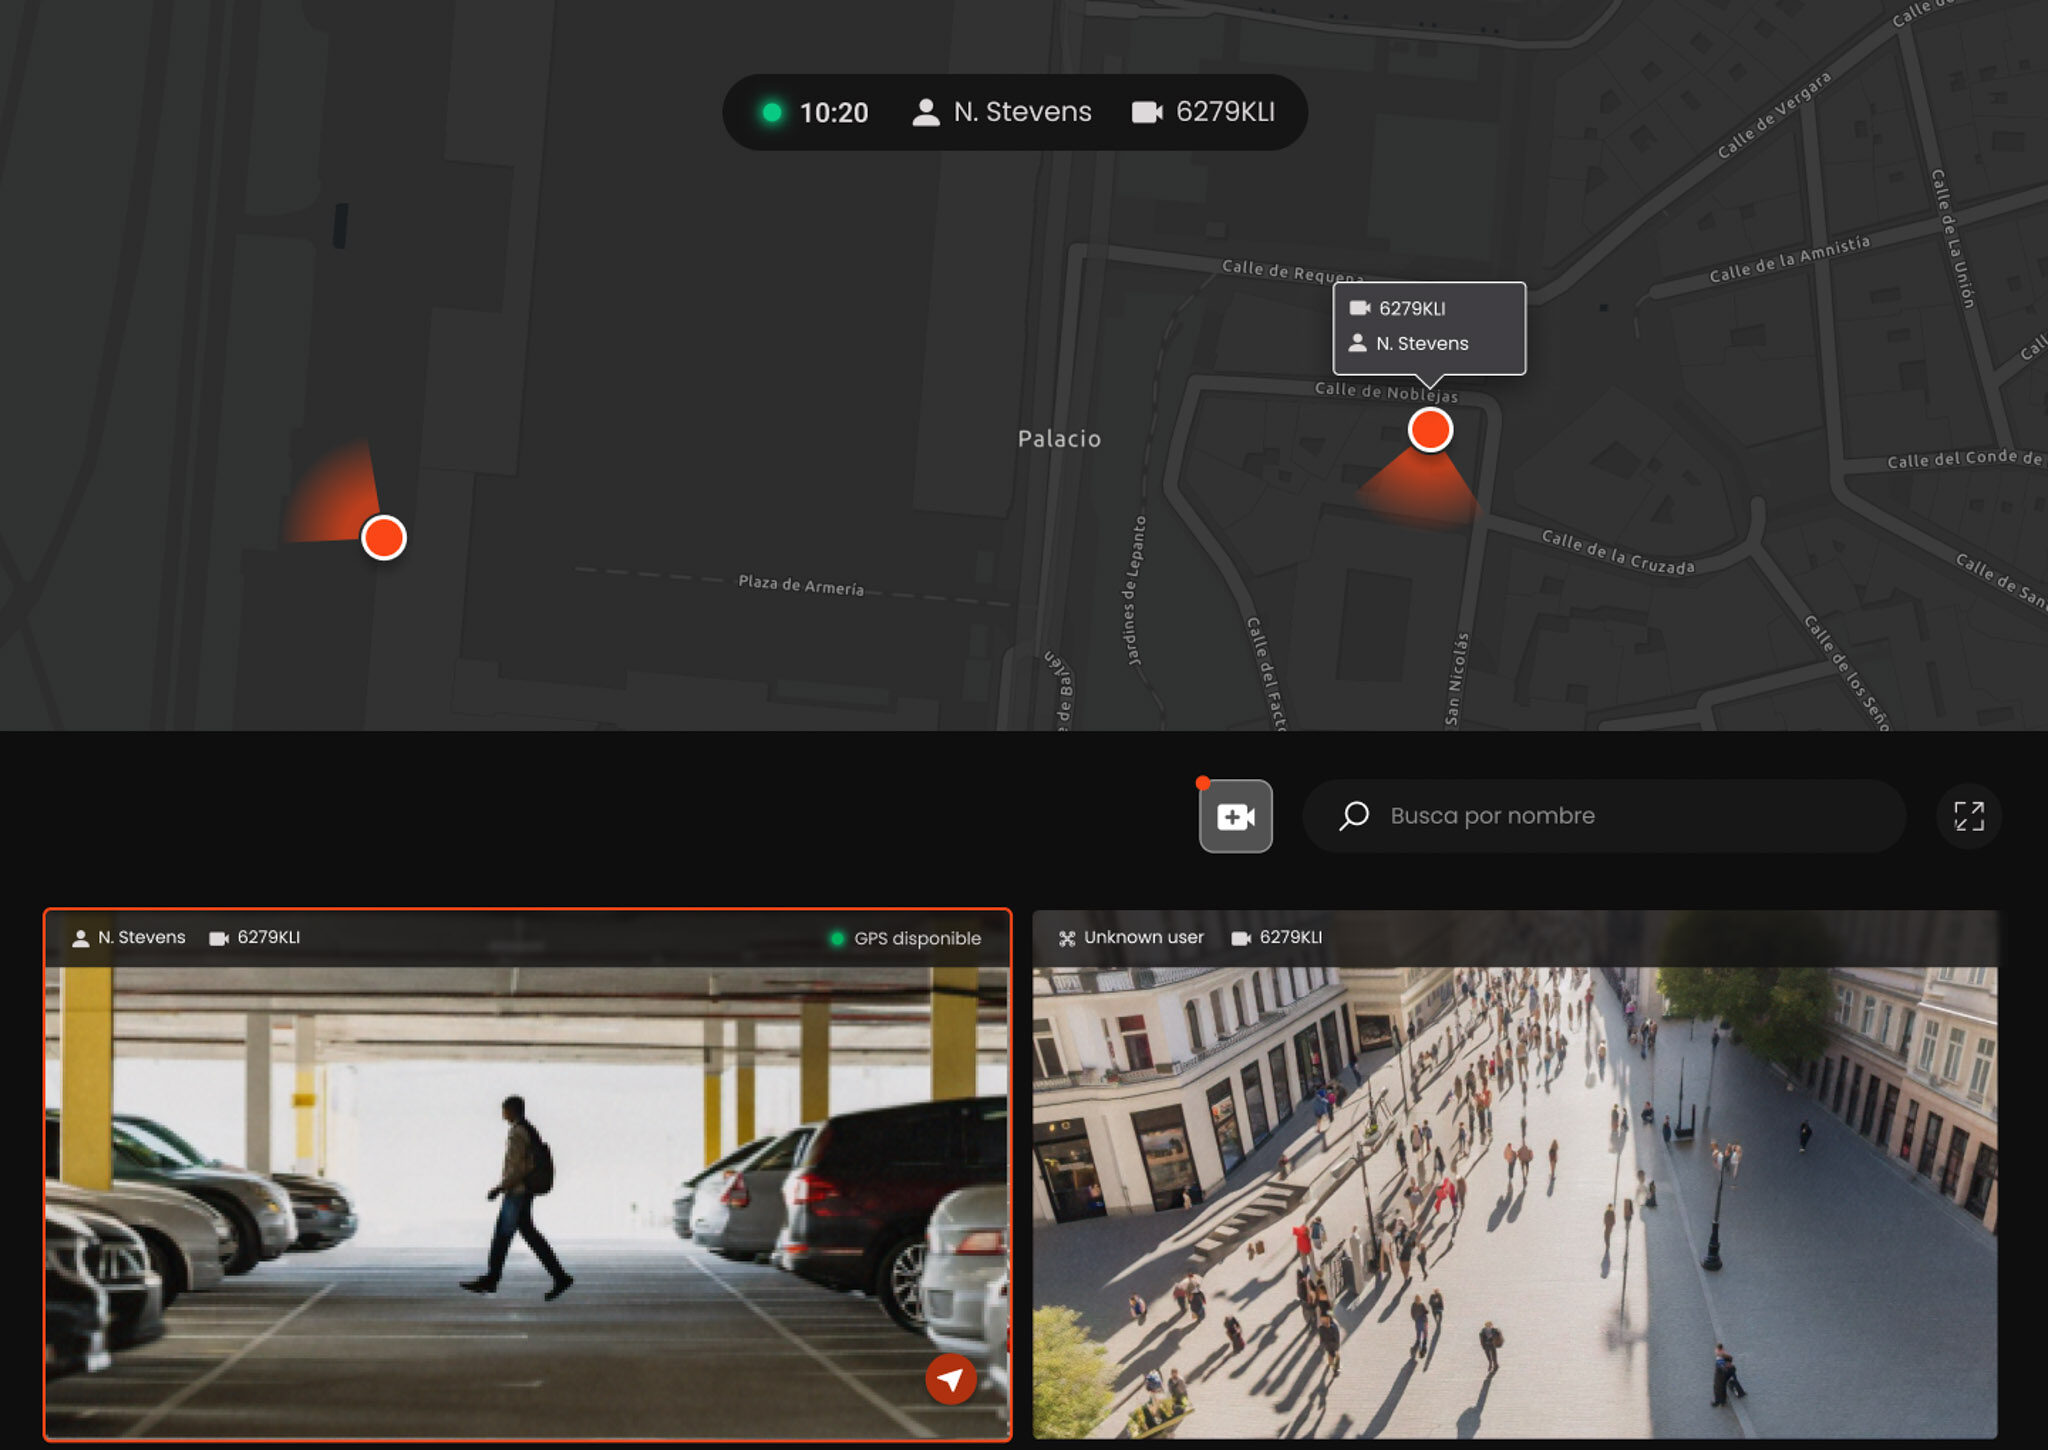Viewport: 2048px width, 1450px height.
Task: Click the camera icon in the map tooltip
Action: click(1359, 308)
